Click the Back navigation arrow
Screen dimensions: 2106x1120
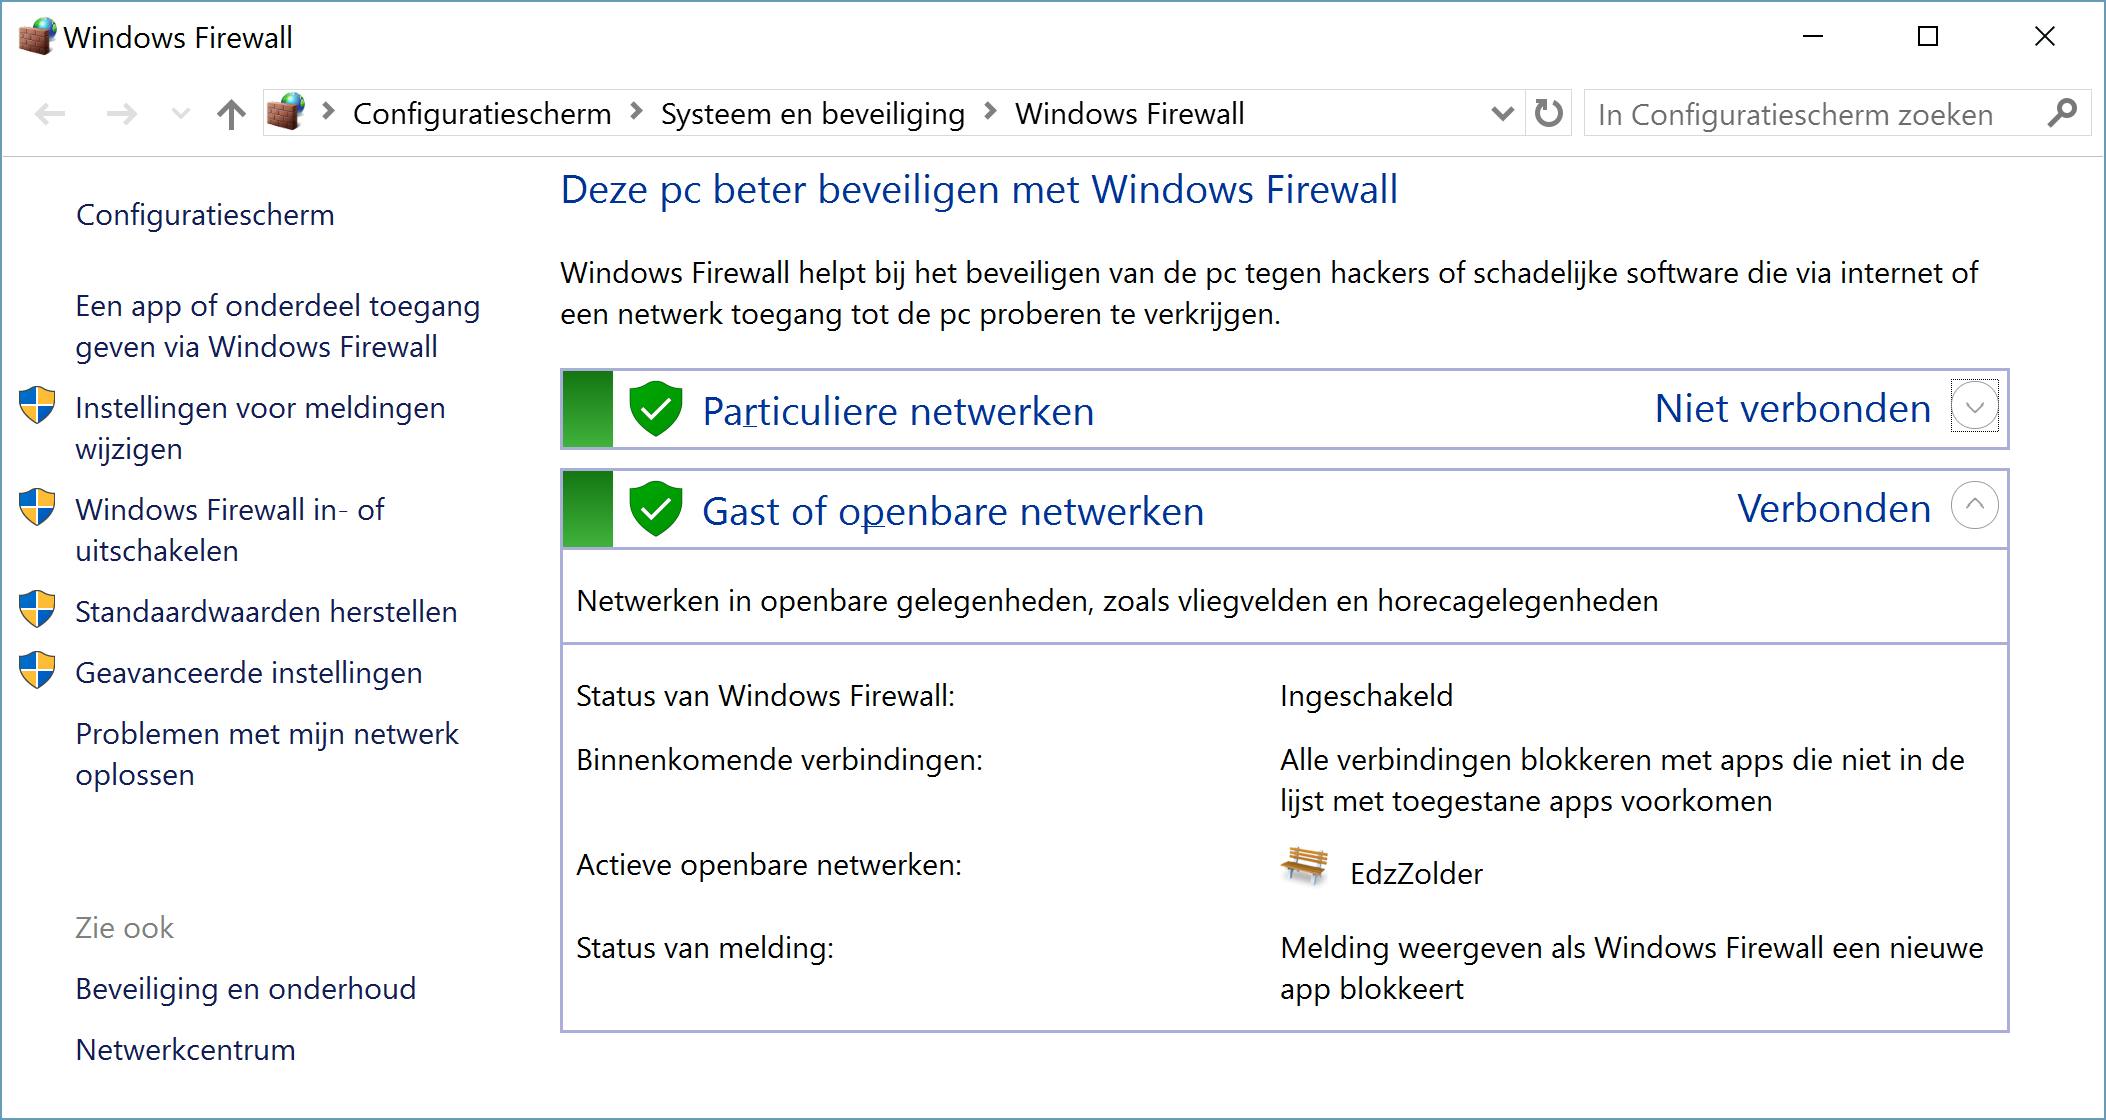tap(50, 114)
